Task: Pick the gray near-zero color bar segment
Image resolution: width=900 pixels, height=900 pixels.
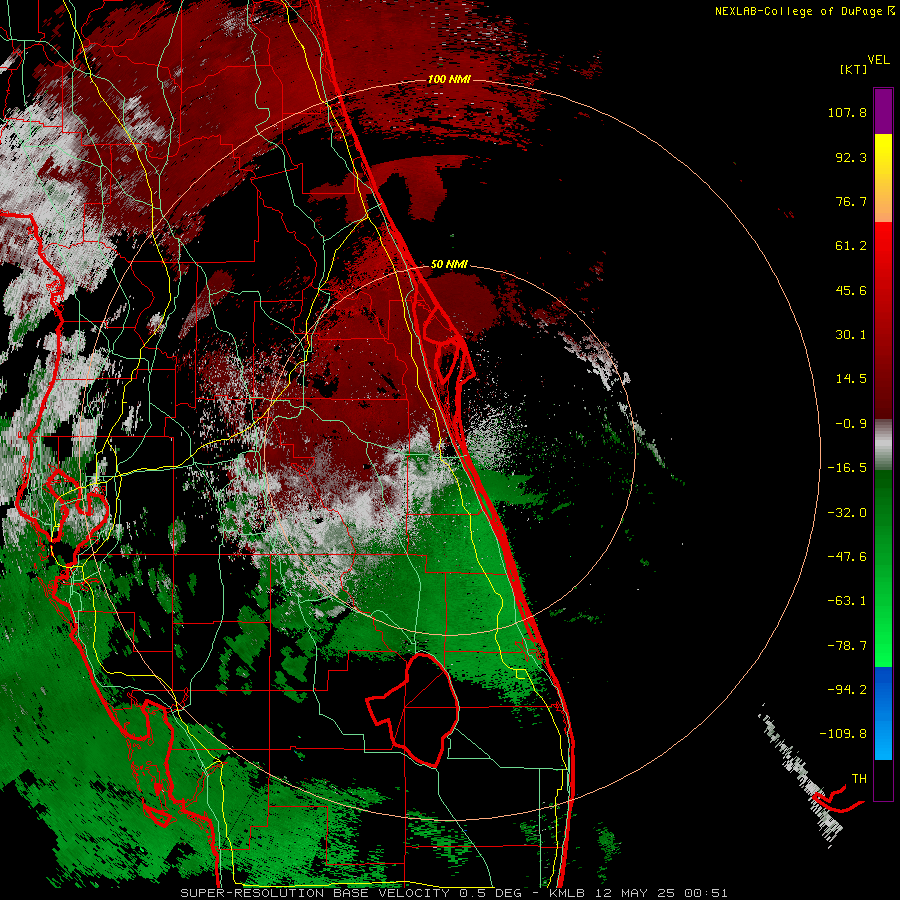Action: click(x=883, y=445)
